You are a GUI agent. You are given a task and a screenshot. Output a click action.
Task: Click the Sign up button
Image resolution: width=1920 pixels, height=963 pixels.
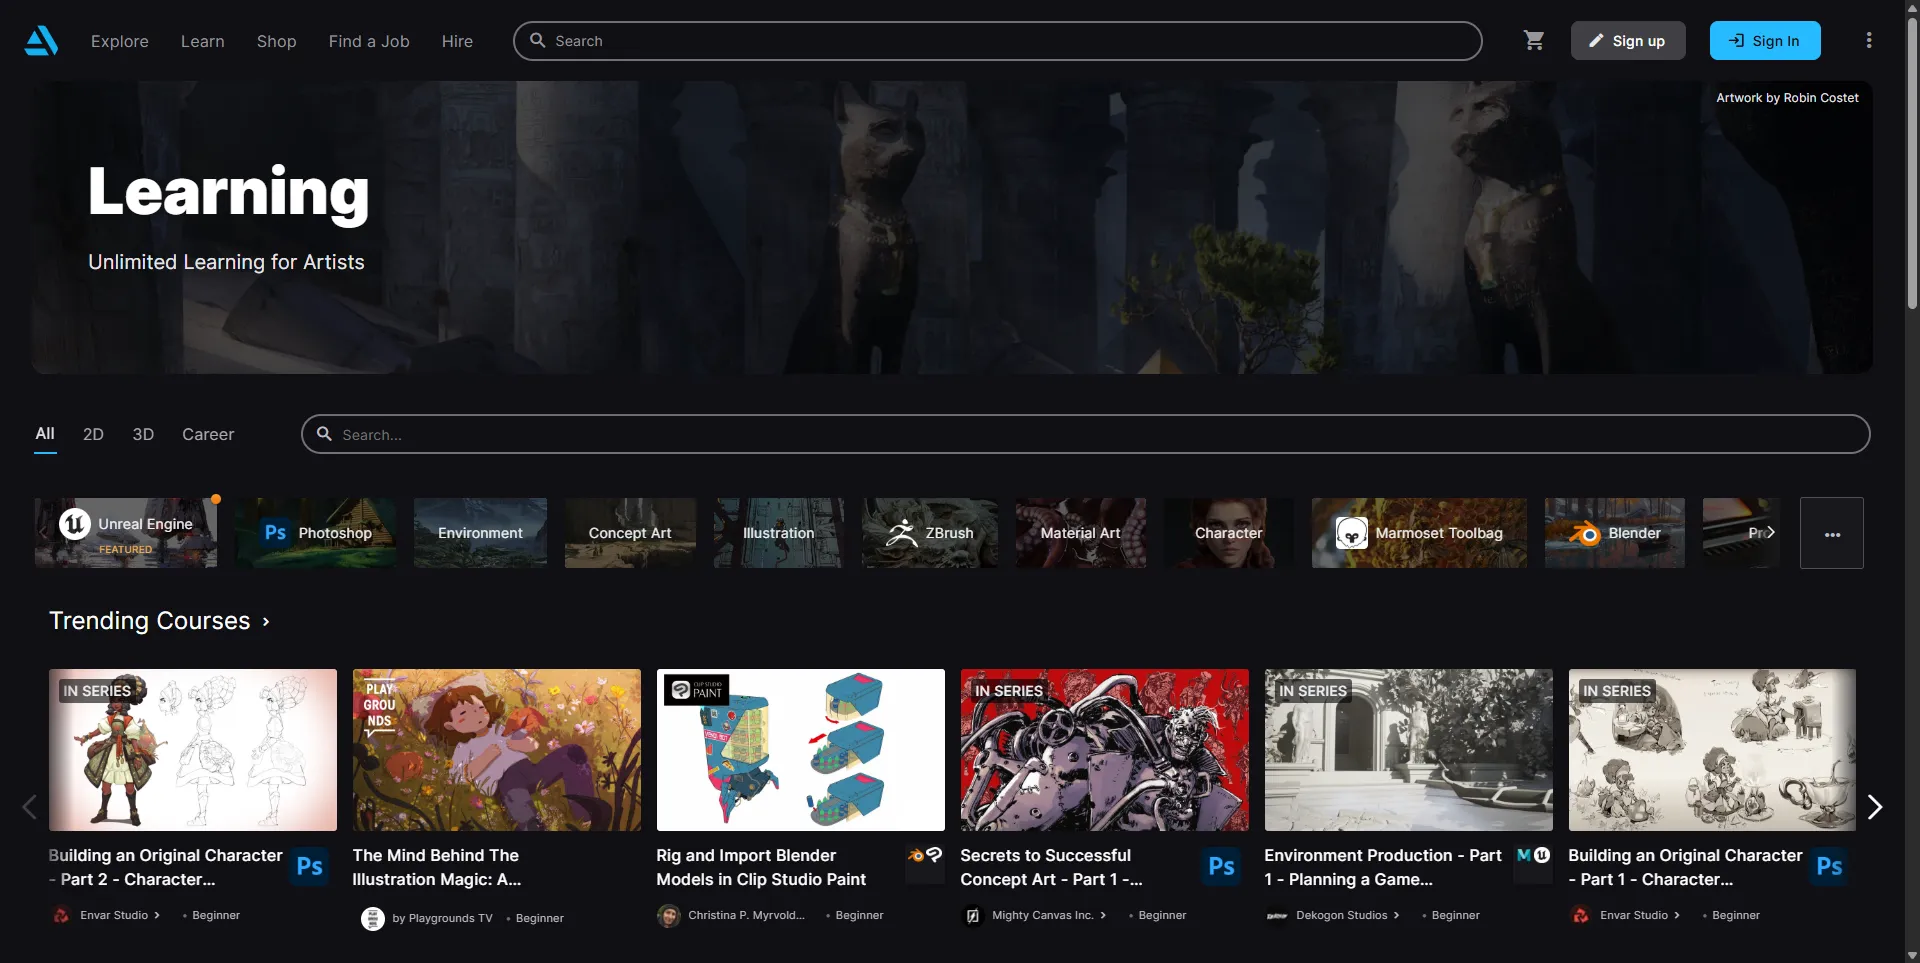1627,41
